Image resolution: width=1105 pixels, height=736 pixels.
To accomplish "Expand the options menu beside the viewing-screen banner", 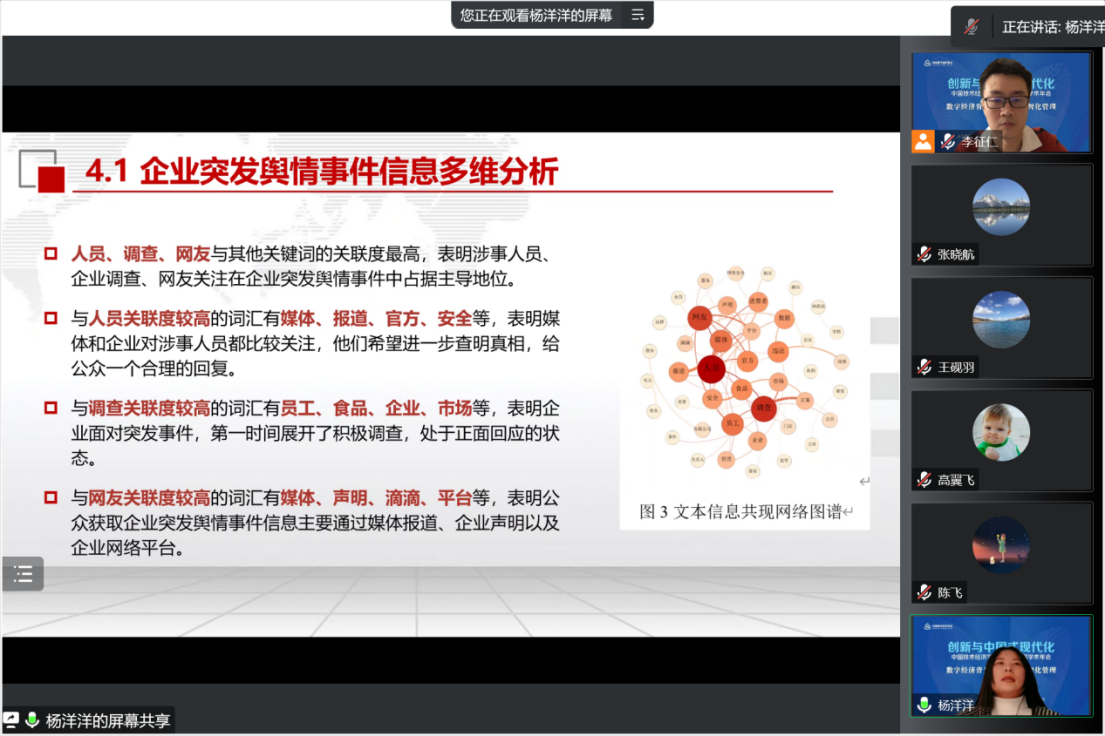I will pyautogui.click(x=638, y=15).
